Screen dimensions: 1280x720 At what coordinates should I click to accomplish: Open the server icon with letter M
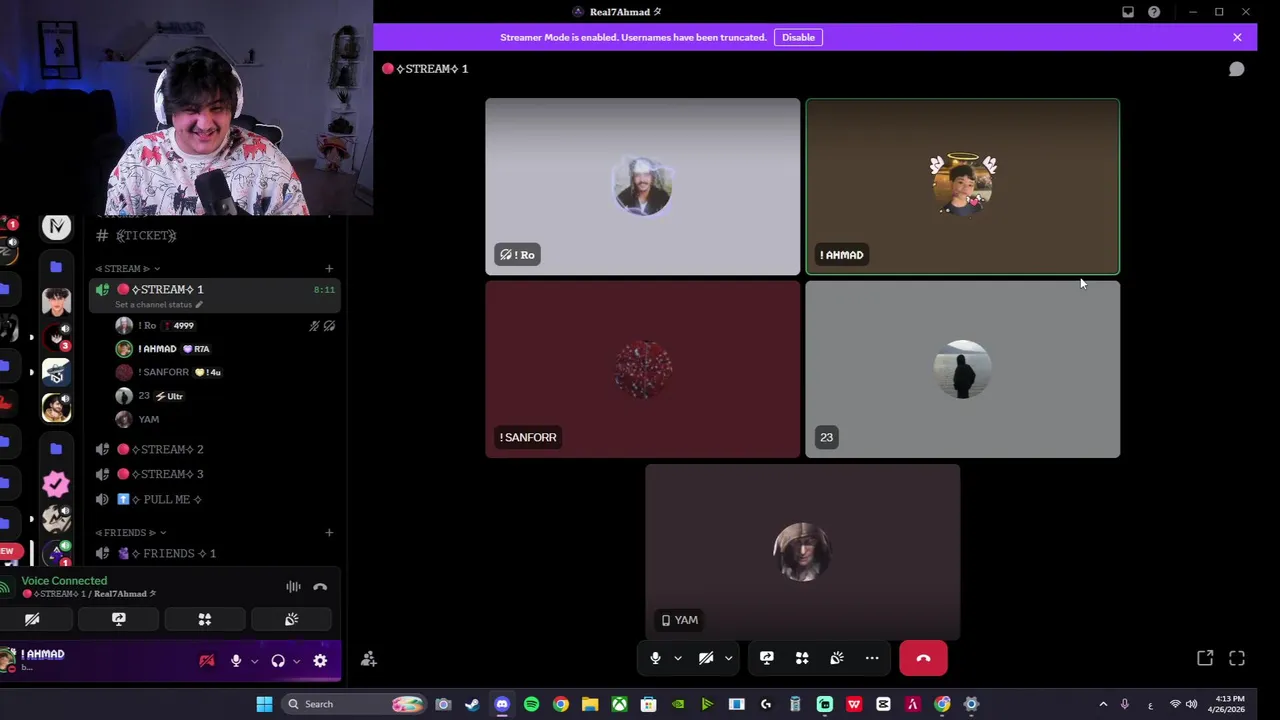[x=56, y=227]
